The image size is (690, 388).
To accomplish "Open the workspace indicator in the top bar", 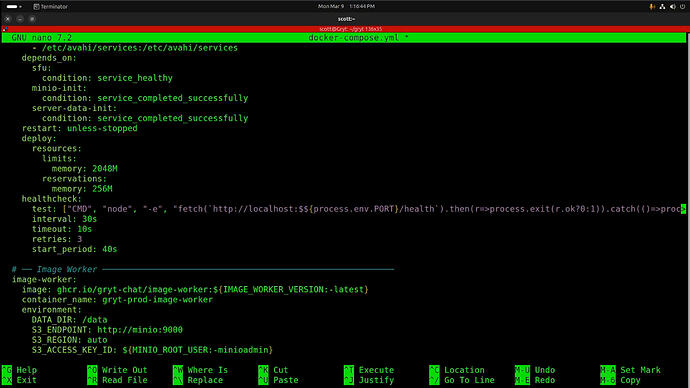I will [x=15, y=7].
